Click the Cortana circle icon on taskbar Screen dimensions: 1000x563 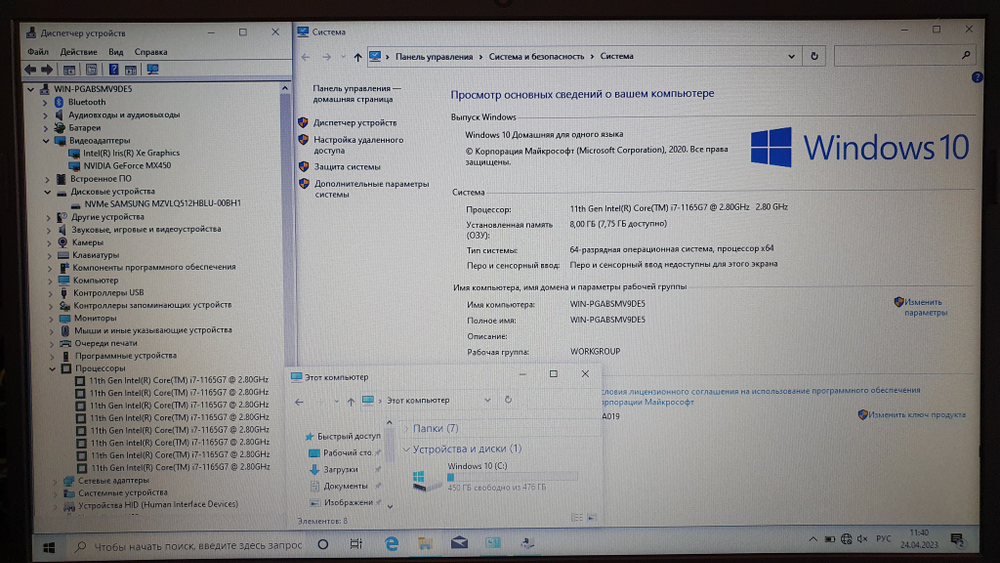(x=323, y=545)
